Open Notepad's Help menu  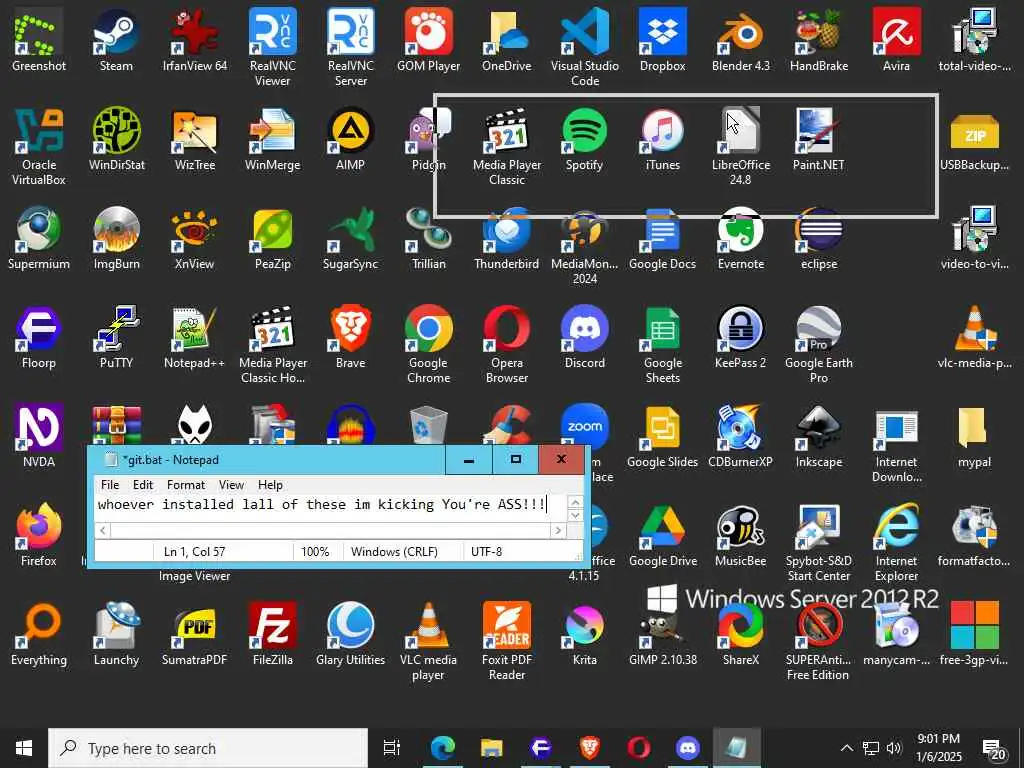[x=270, y=485]
